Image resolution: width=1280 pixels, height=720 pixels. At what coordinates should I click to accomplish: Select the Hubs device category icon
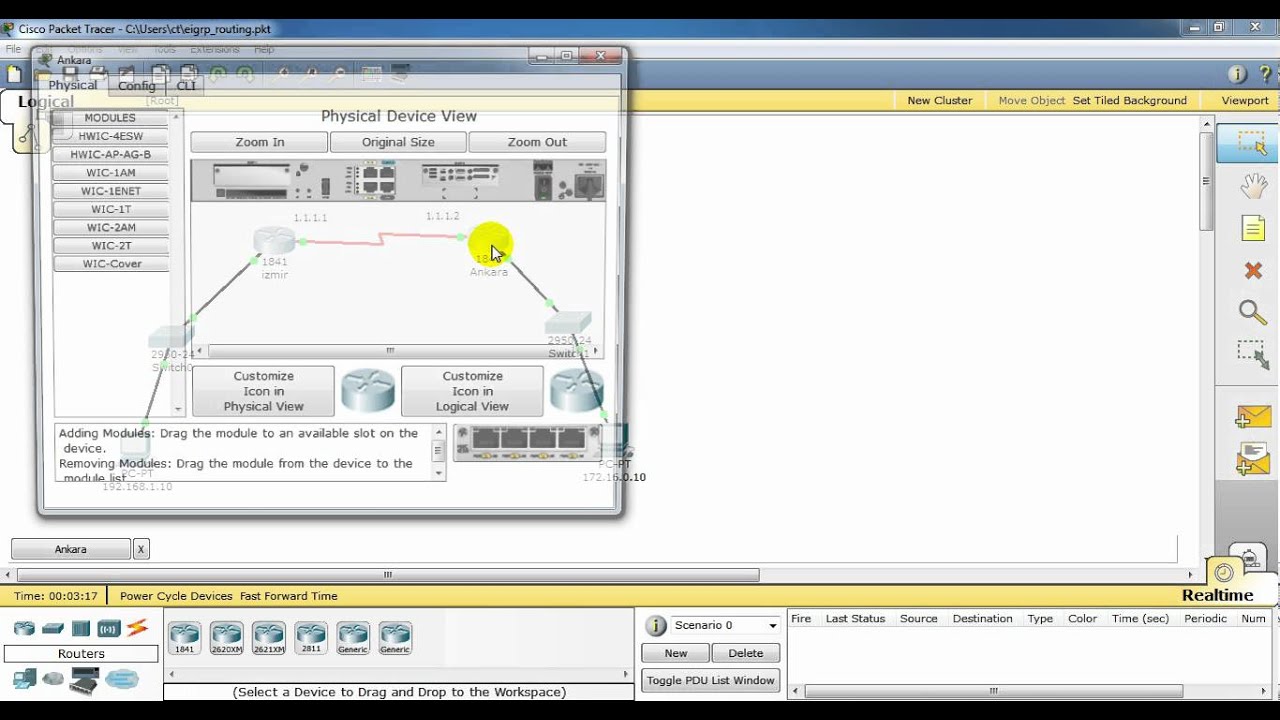coord(81,628)
